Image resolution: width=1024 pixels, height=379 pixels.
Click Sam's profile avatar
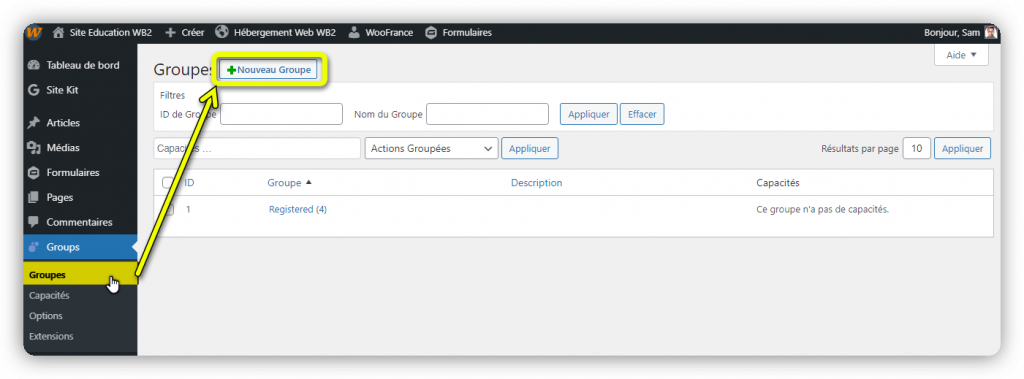[x=991, y=33]
